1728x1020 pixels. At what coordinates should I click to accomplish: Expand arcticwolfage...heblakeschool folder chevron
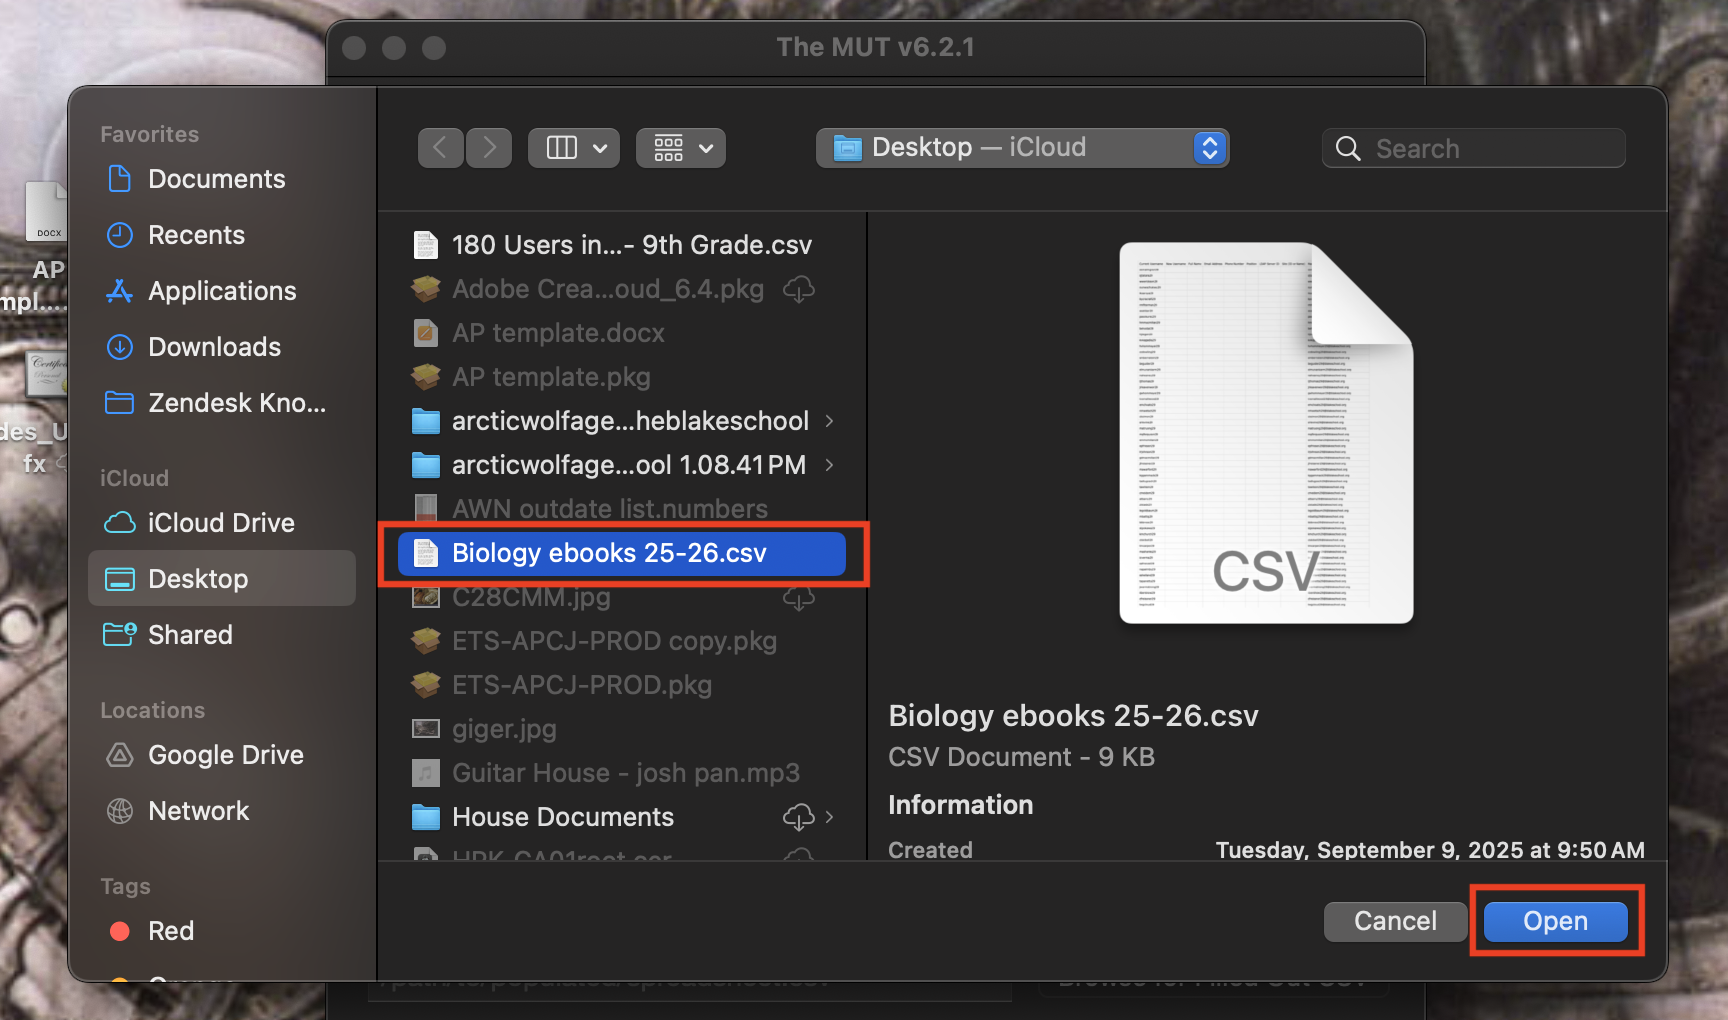[829, 421]
